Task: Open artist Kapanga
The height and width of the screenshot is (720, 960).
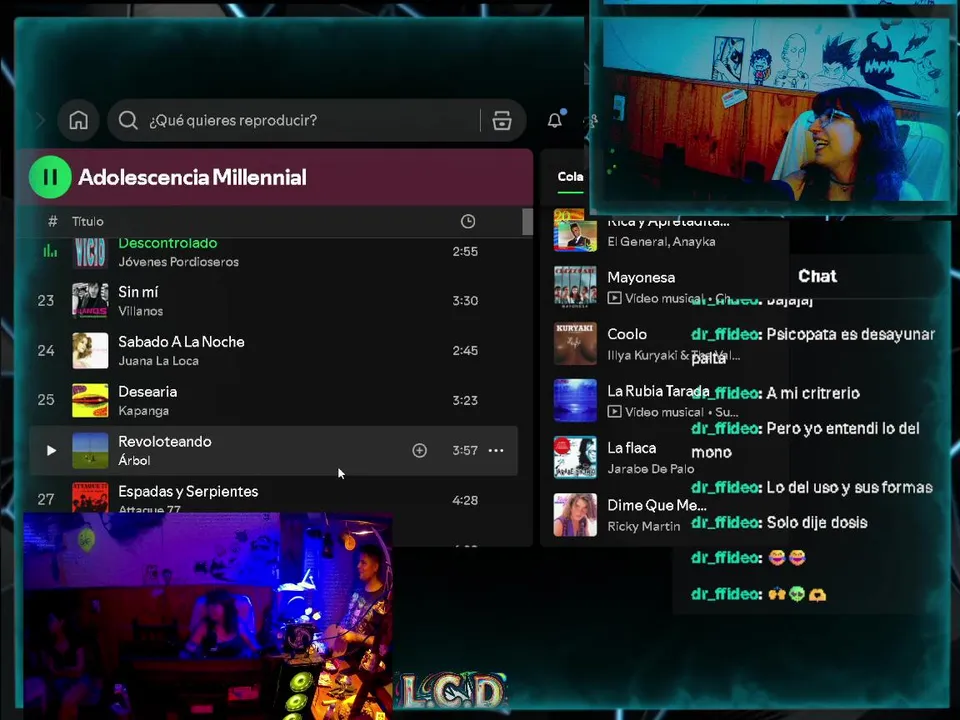Action: point(143,411)
